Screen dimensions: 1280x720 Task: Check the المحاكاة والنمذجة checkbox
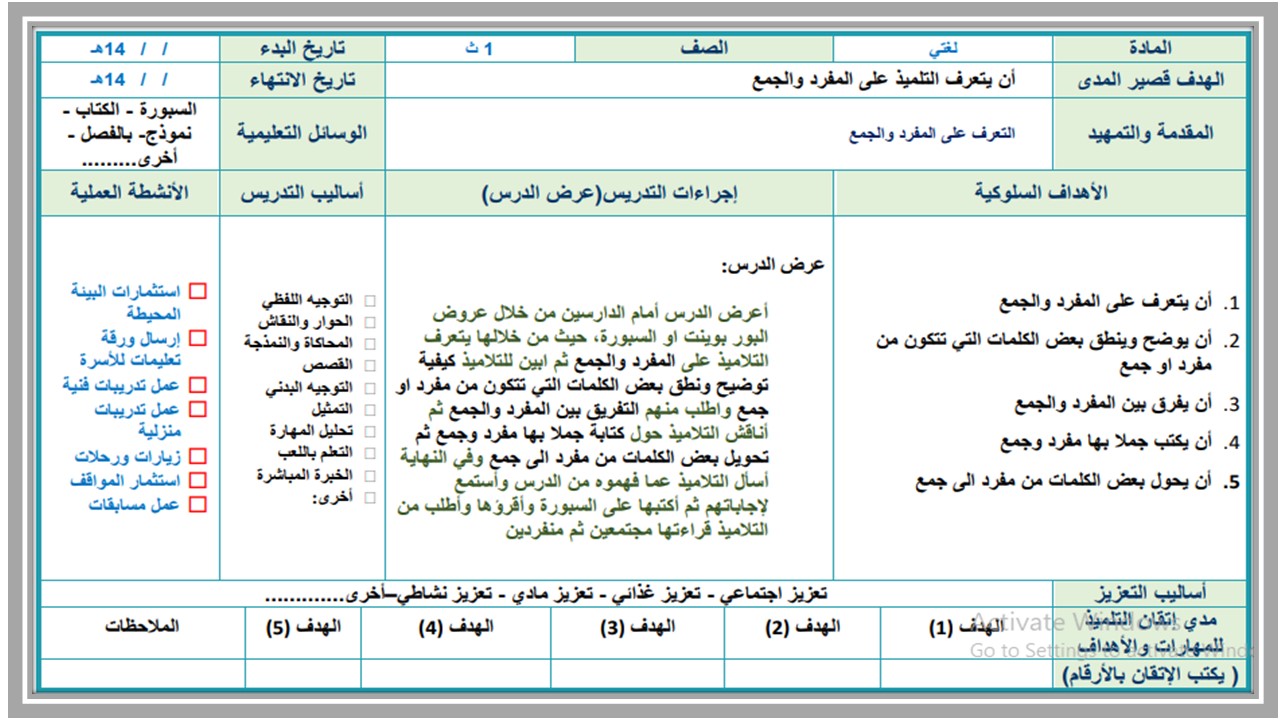click(370, 344)
